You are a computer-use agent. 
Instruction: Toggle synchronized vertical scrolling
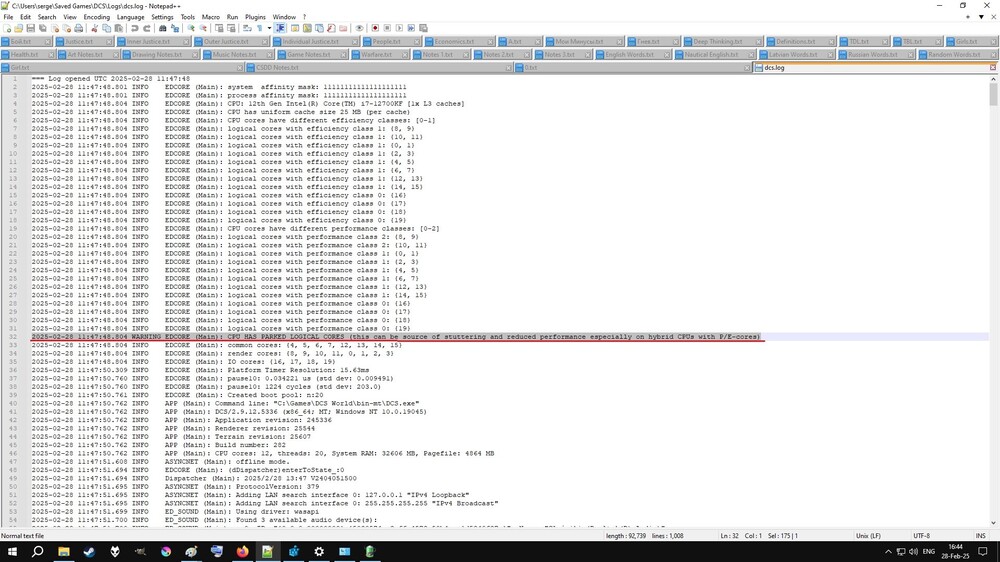219,28
